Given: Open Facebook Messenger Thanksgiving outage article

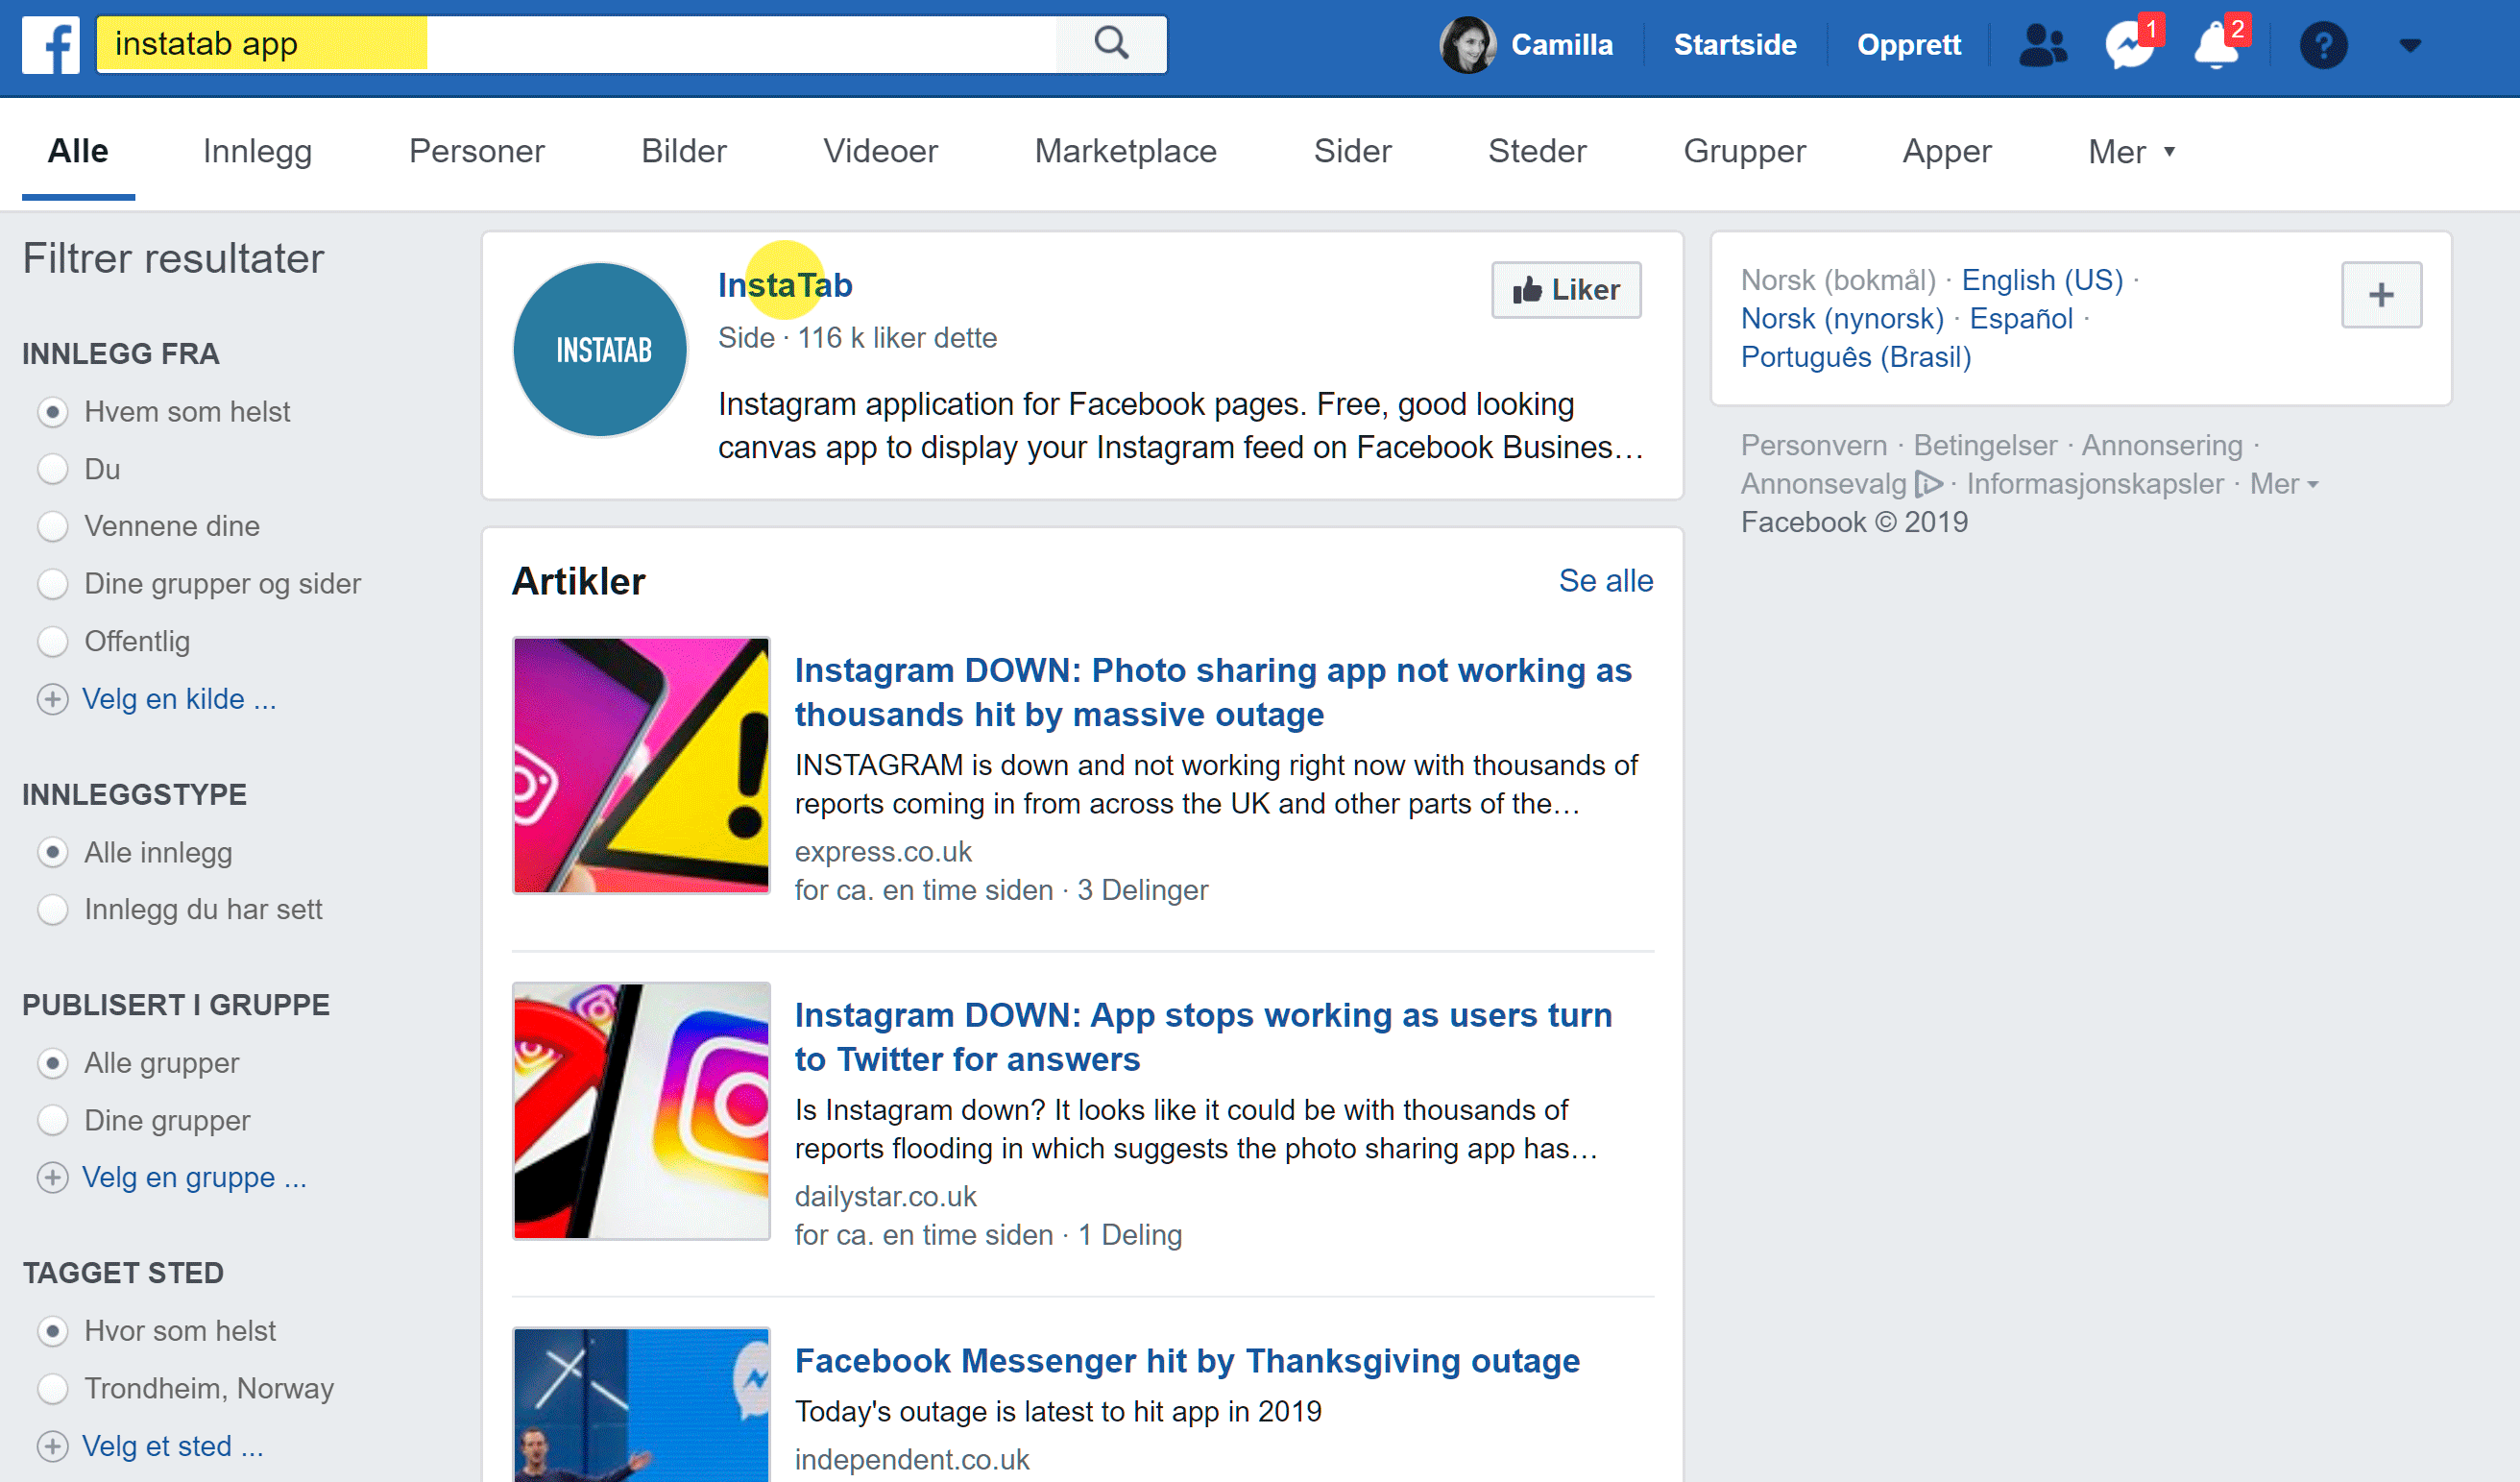Looking at the screenshot, I should point(1187,1361).
